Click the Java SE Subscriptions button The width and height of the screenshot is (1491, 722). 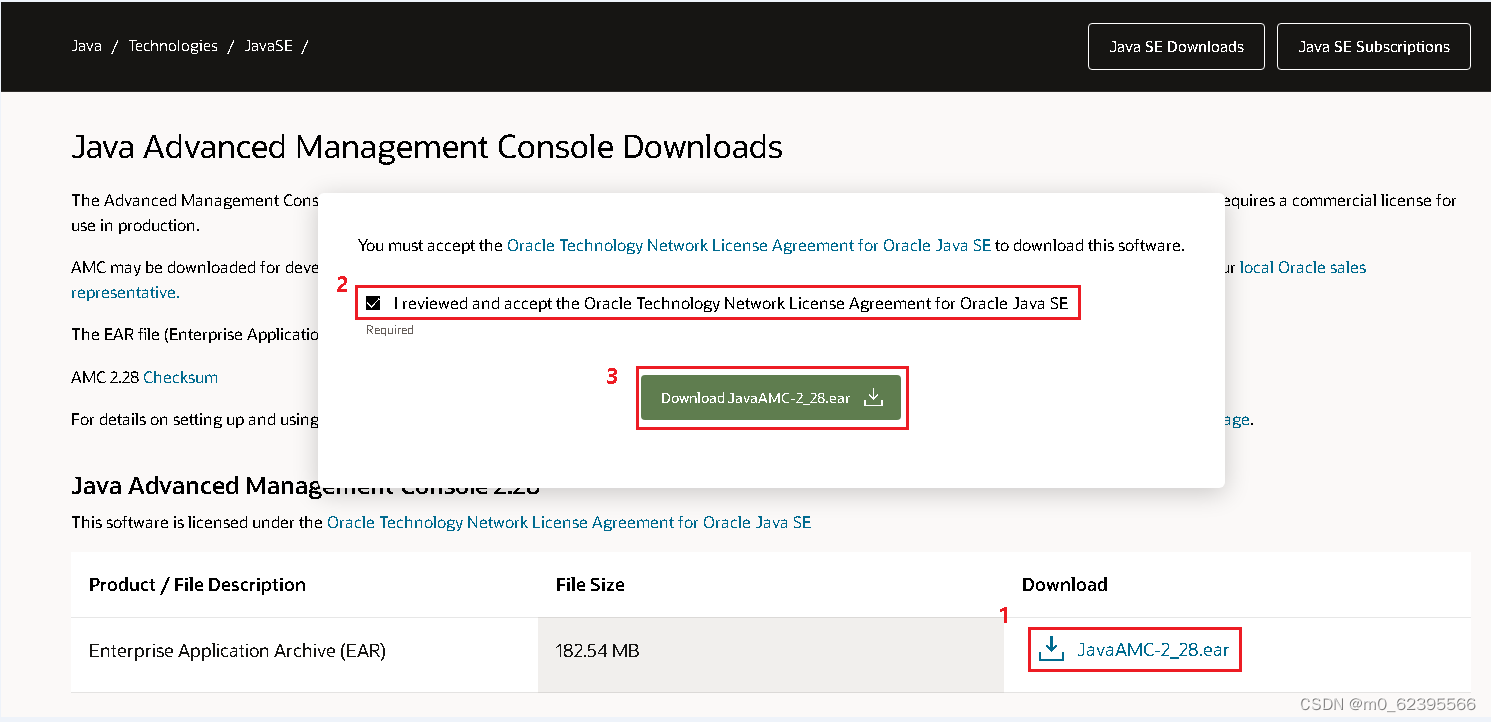[x=1373, y=46]
